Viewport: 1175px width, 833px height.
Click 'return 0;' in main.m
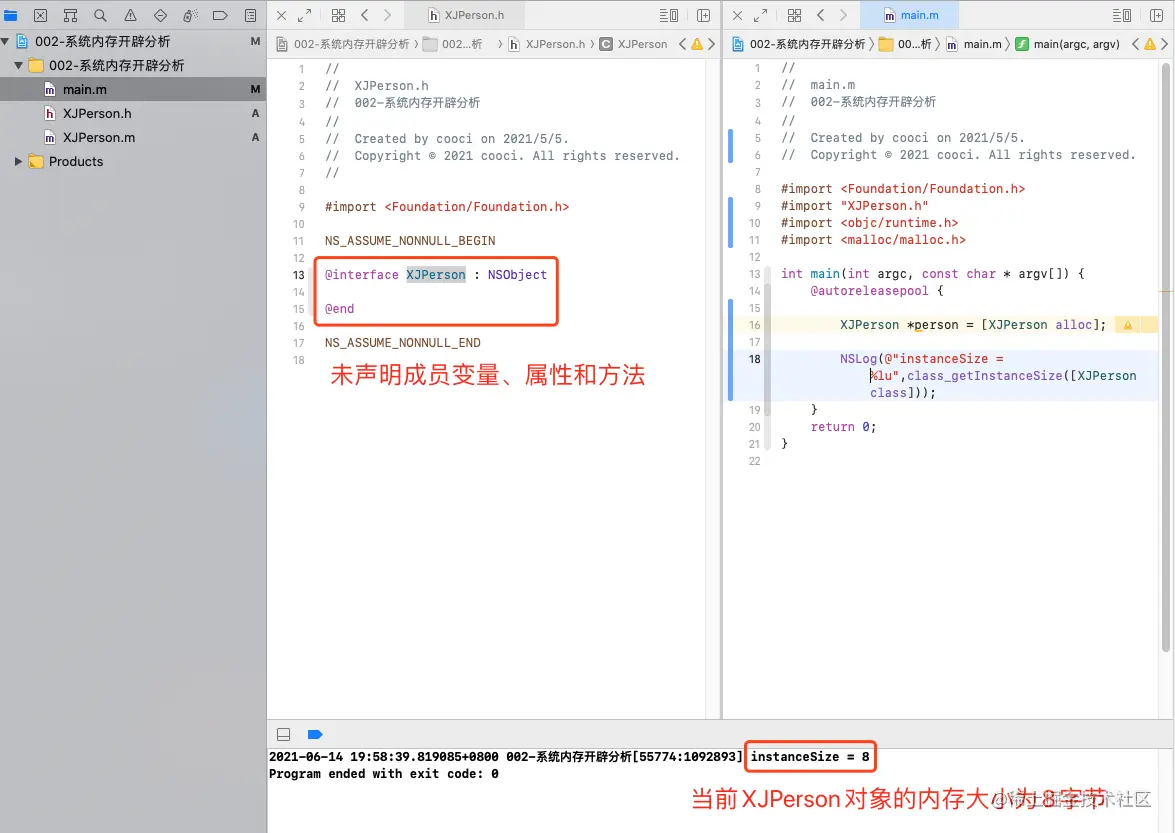click(x=843, y=427)
